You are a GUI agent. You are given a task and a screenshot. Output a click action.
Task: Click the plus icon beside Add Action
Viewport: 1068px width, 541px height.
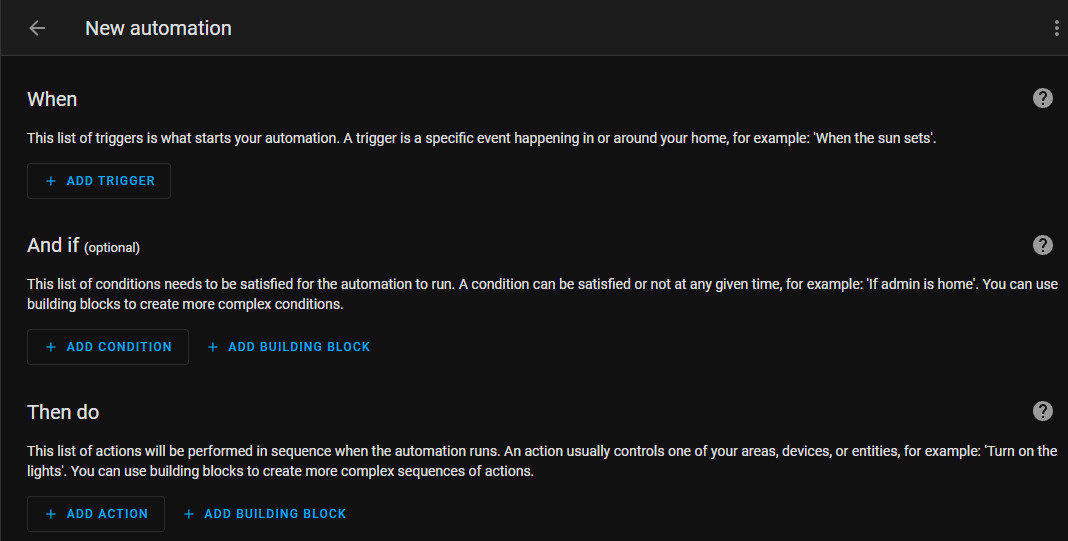coord(51,514)
